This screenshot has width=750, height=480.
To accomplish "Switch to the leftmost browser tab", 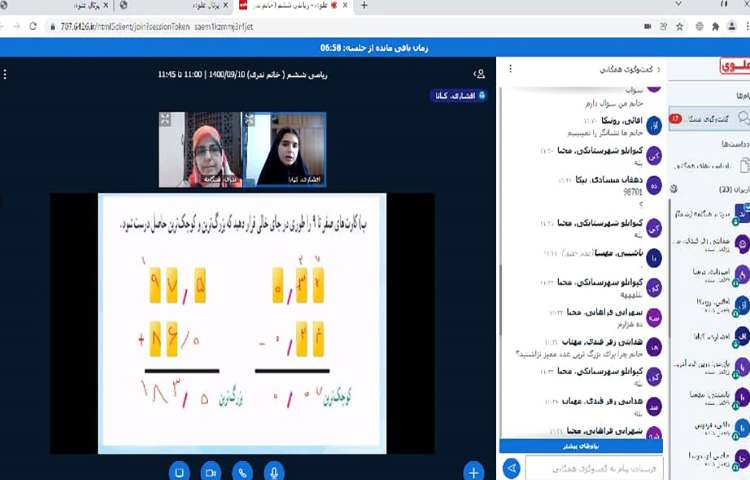I will click(55, 5).
